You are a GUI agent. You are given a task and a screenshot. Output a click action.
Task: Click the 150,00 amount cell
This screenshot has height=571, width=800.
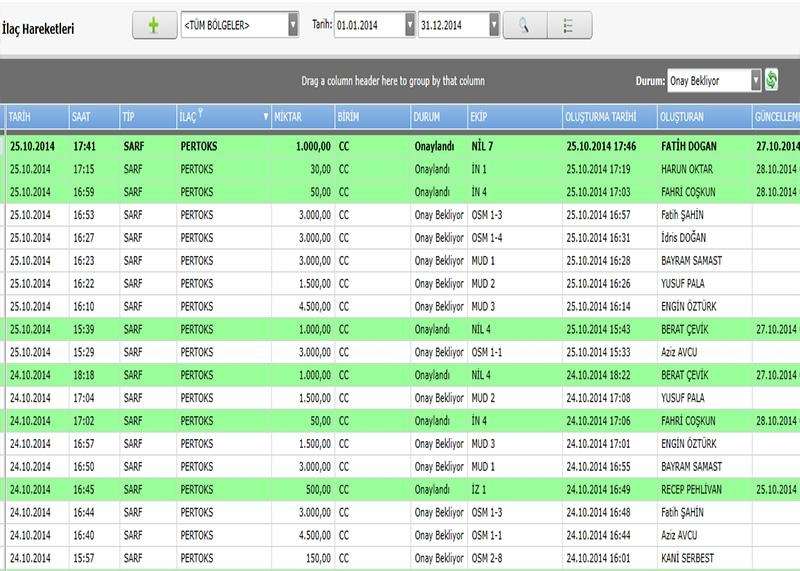click(x=318, y=558)
